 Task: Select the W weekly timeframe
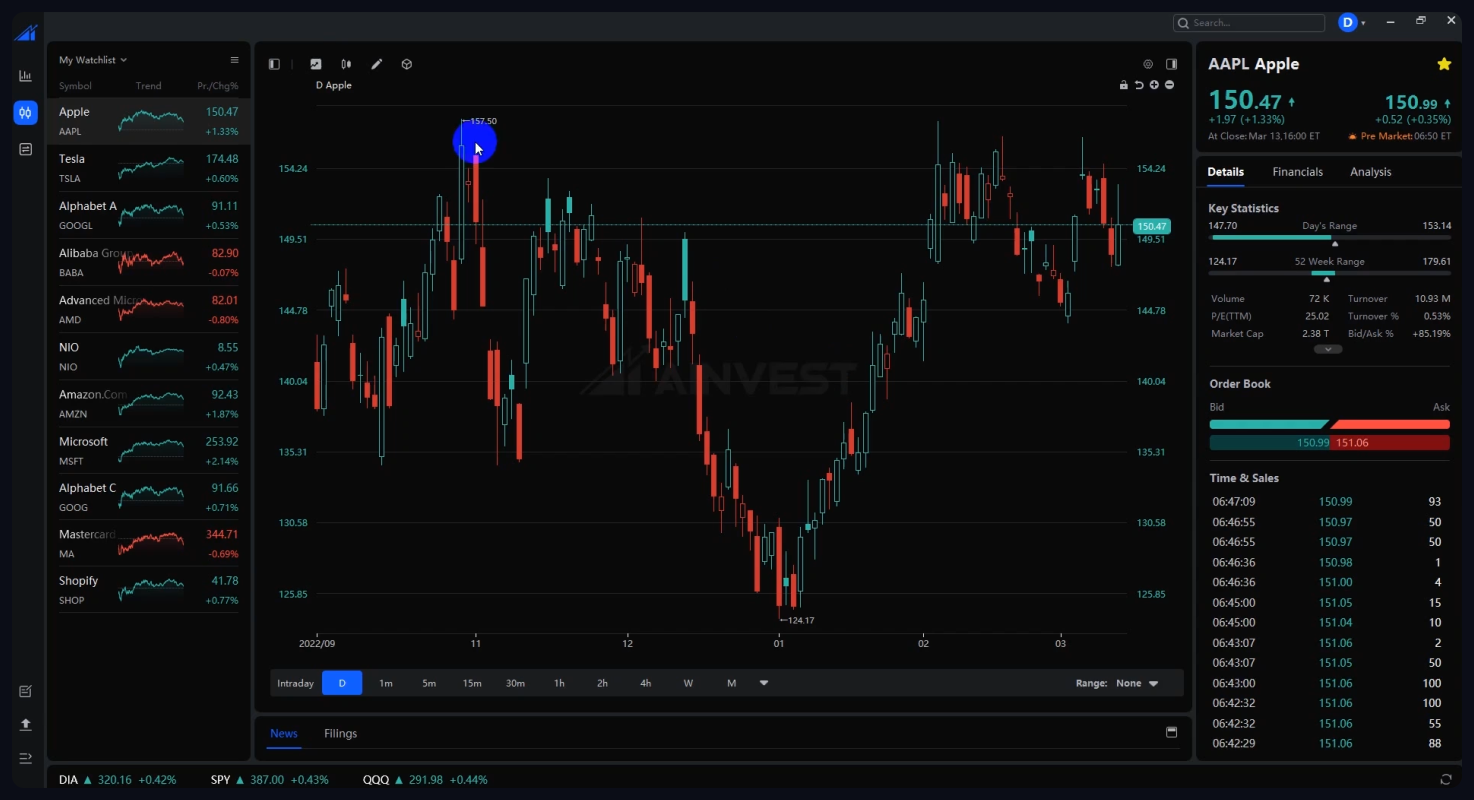[x=688, y=683]
